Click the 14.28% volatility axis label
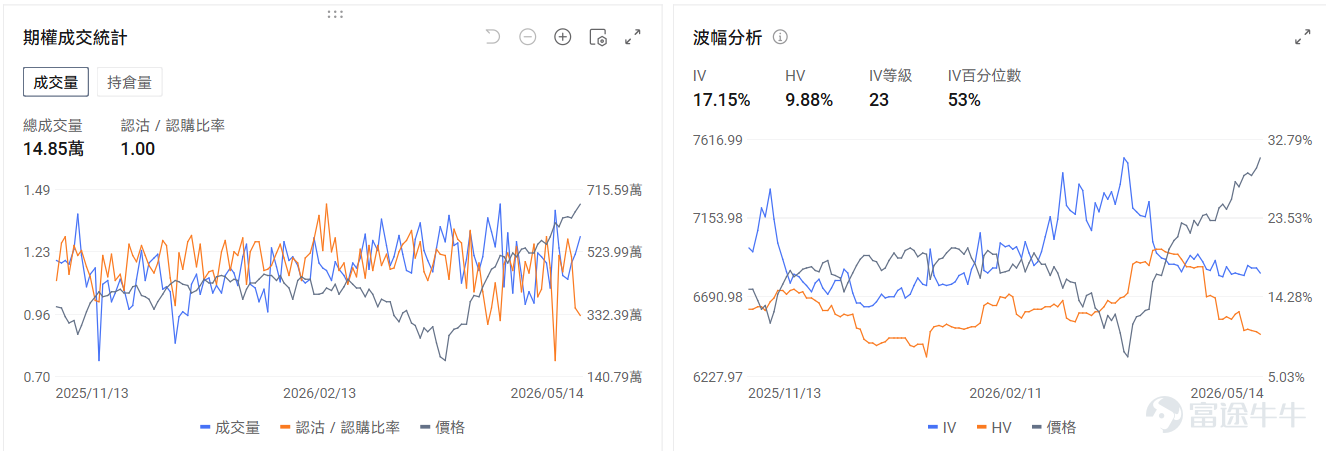This screenshot has width=1326, height=451. pos(1289,297)
